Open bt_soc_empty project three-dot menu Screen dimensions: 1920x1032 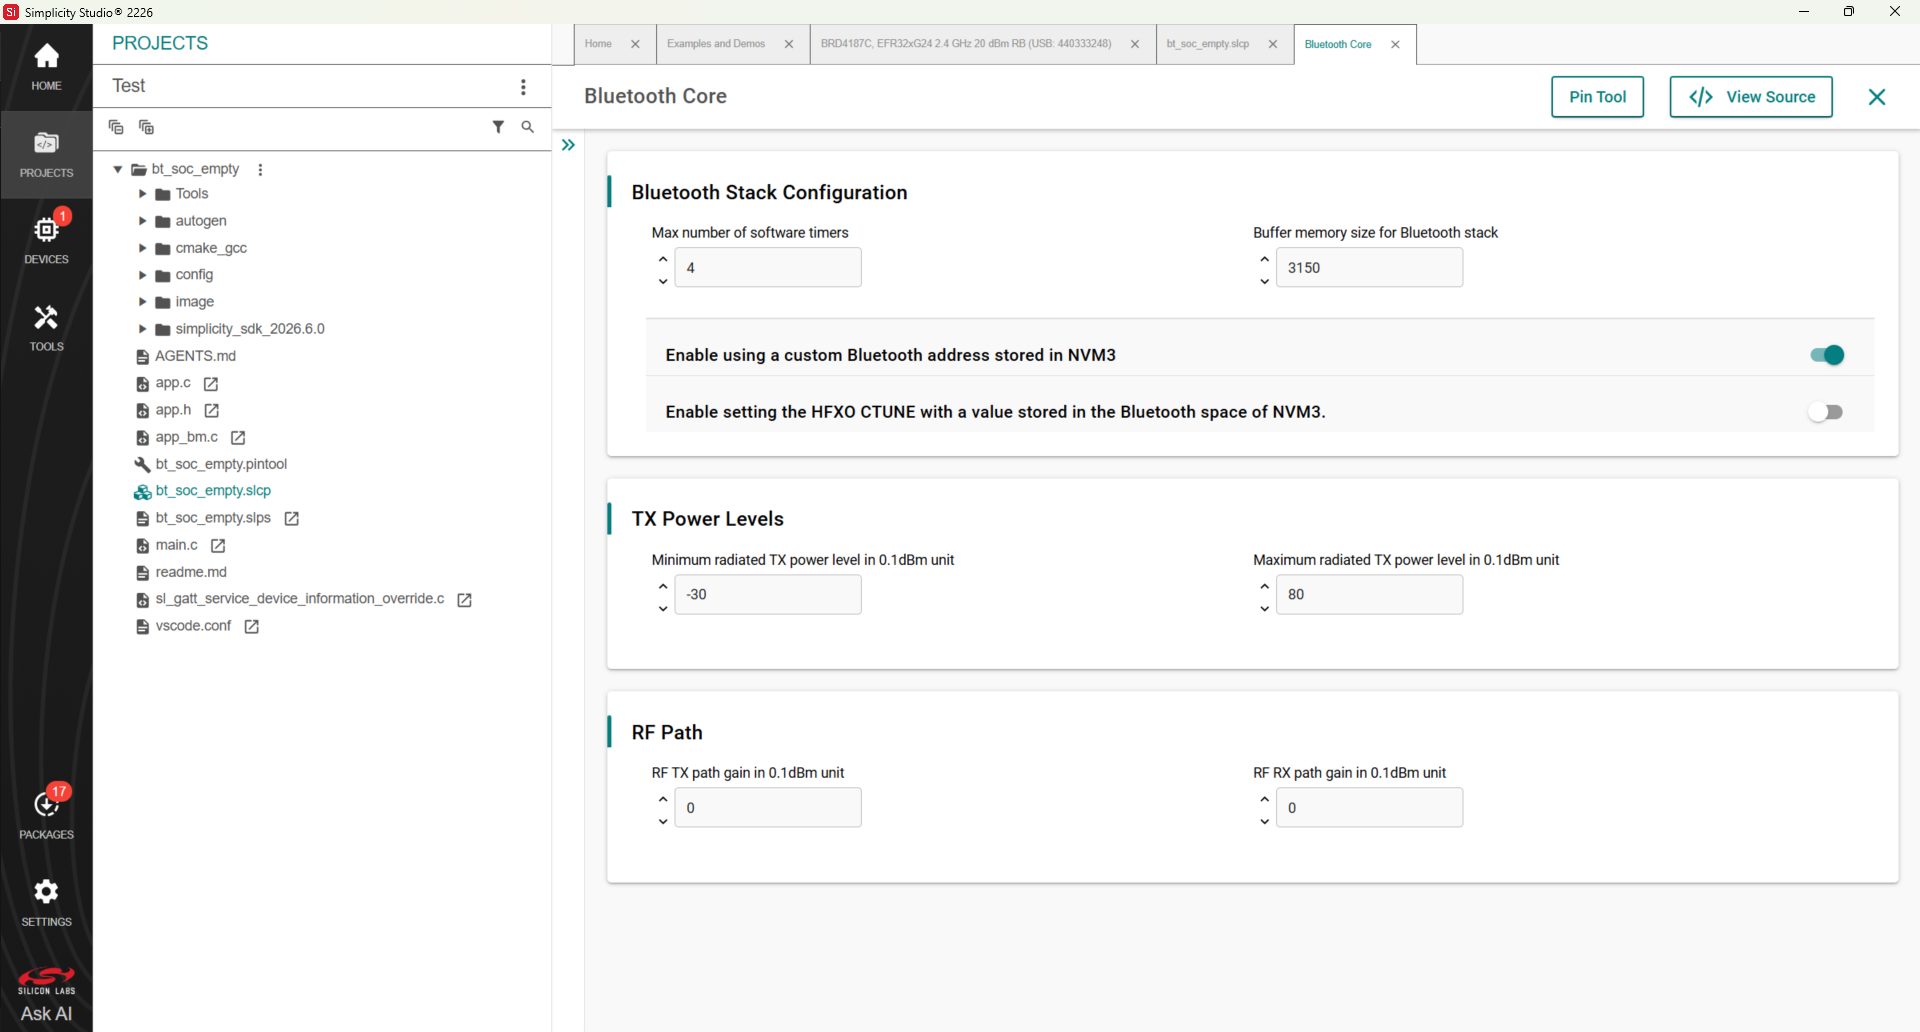coord(260,169)
